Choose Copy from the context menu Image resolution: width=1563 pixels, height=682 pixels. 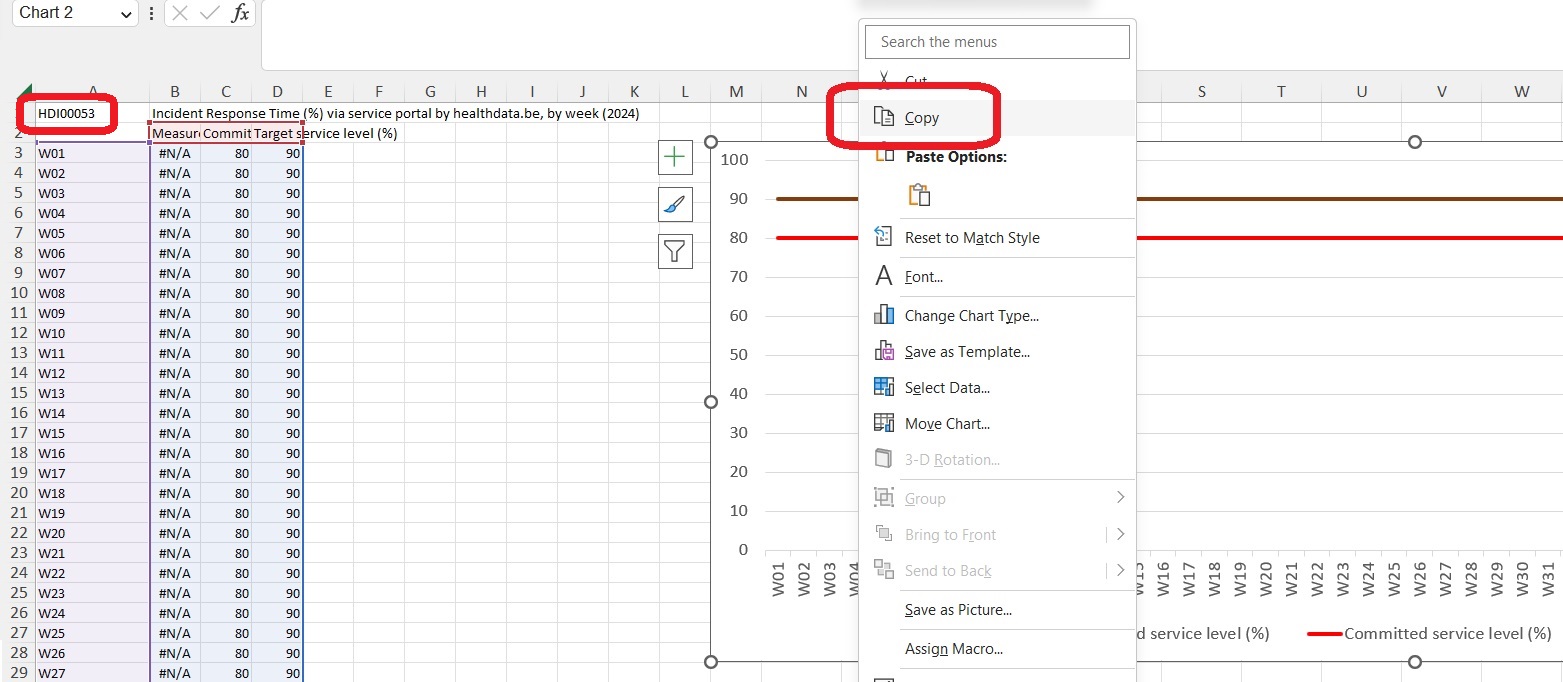click(921, 118)
